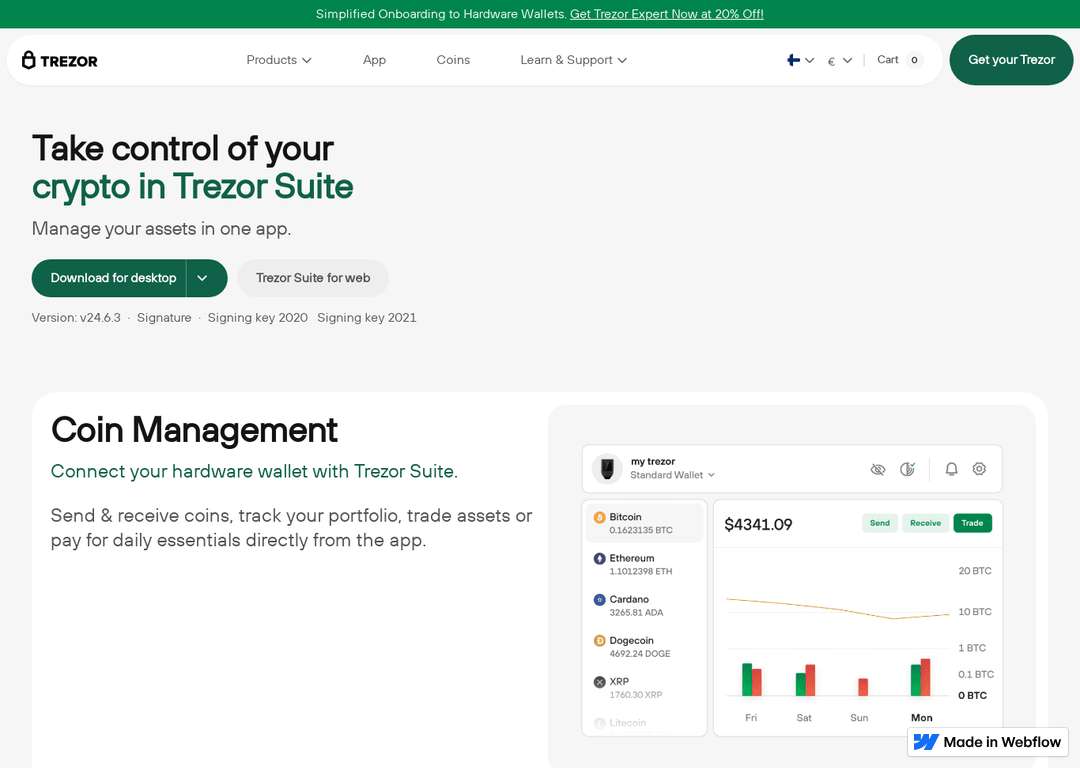The height and width of the screenshot is (768, 1080).
Task: Click the Sun label on the chart
Action: coord(859,718)
